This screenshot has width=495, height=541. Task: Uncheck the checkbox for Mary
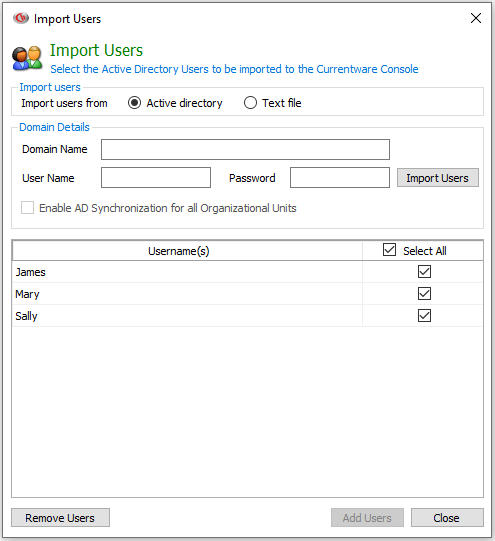coord(424,294)
